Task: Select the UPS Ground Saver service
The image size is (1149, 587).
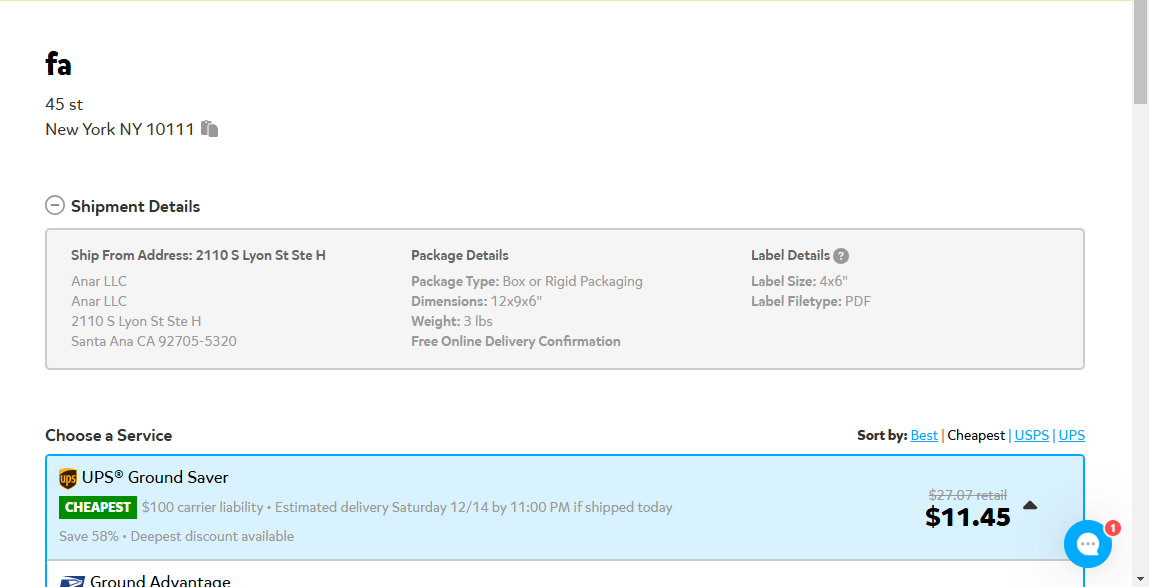Action: coord(565,507)
